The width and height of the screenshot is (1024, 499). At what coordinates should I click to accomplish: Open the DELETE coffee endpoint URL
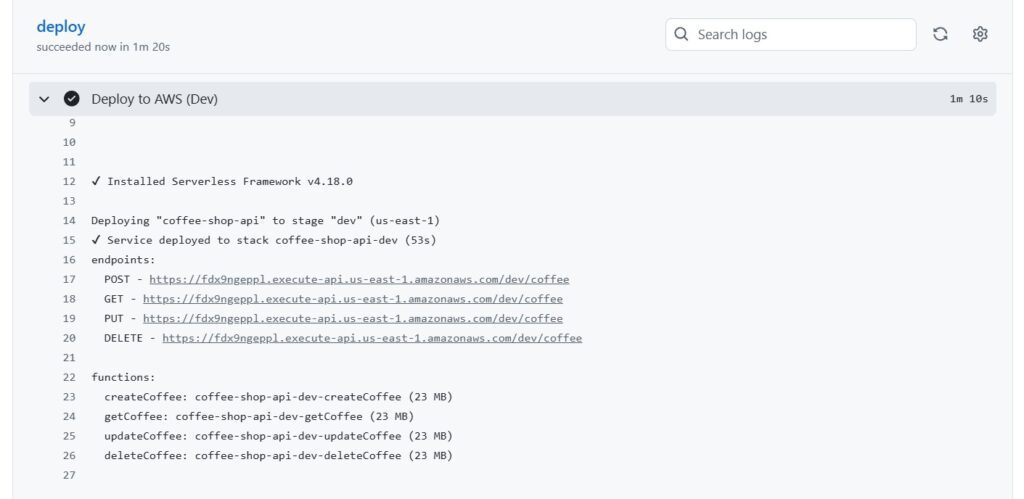click(x=372, y=338)
